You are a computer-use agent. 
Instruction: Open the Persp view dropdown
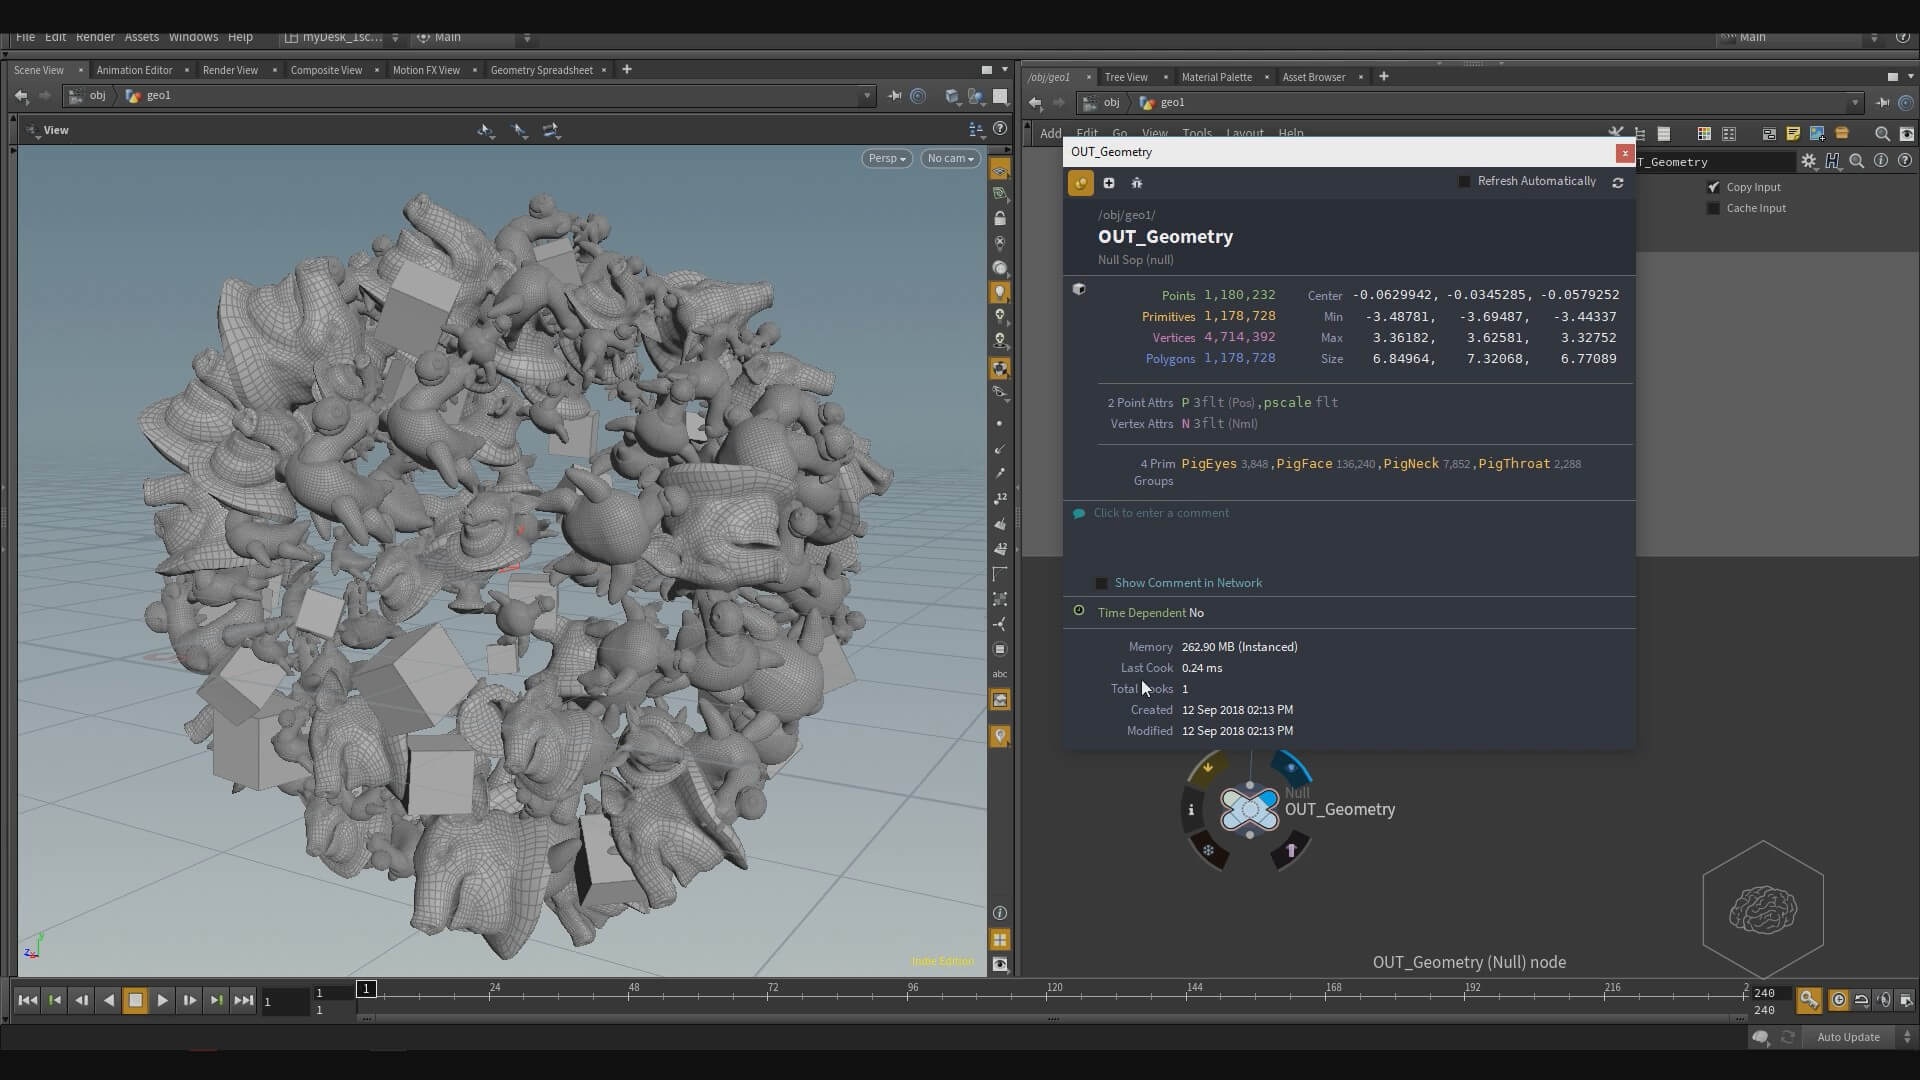click(886, 158)
